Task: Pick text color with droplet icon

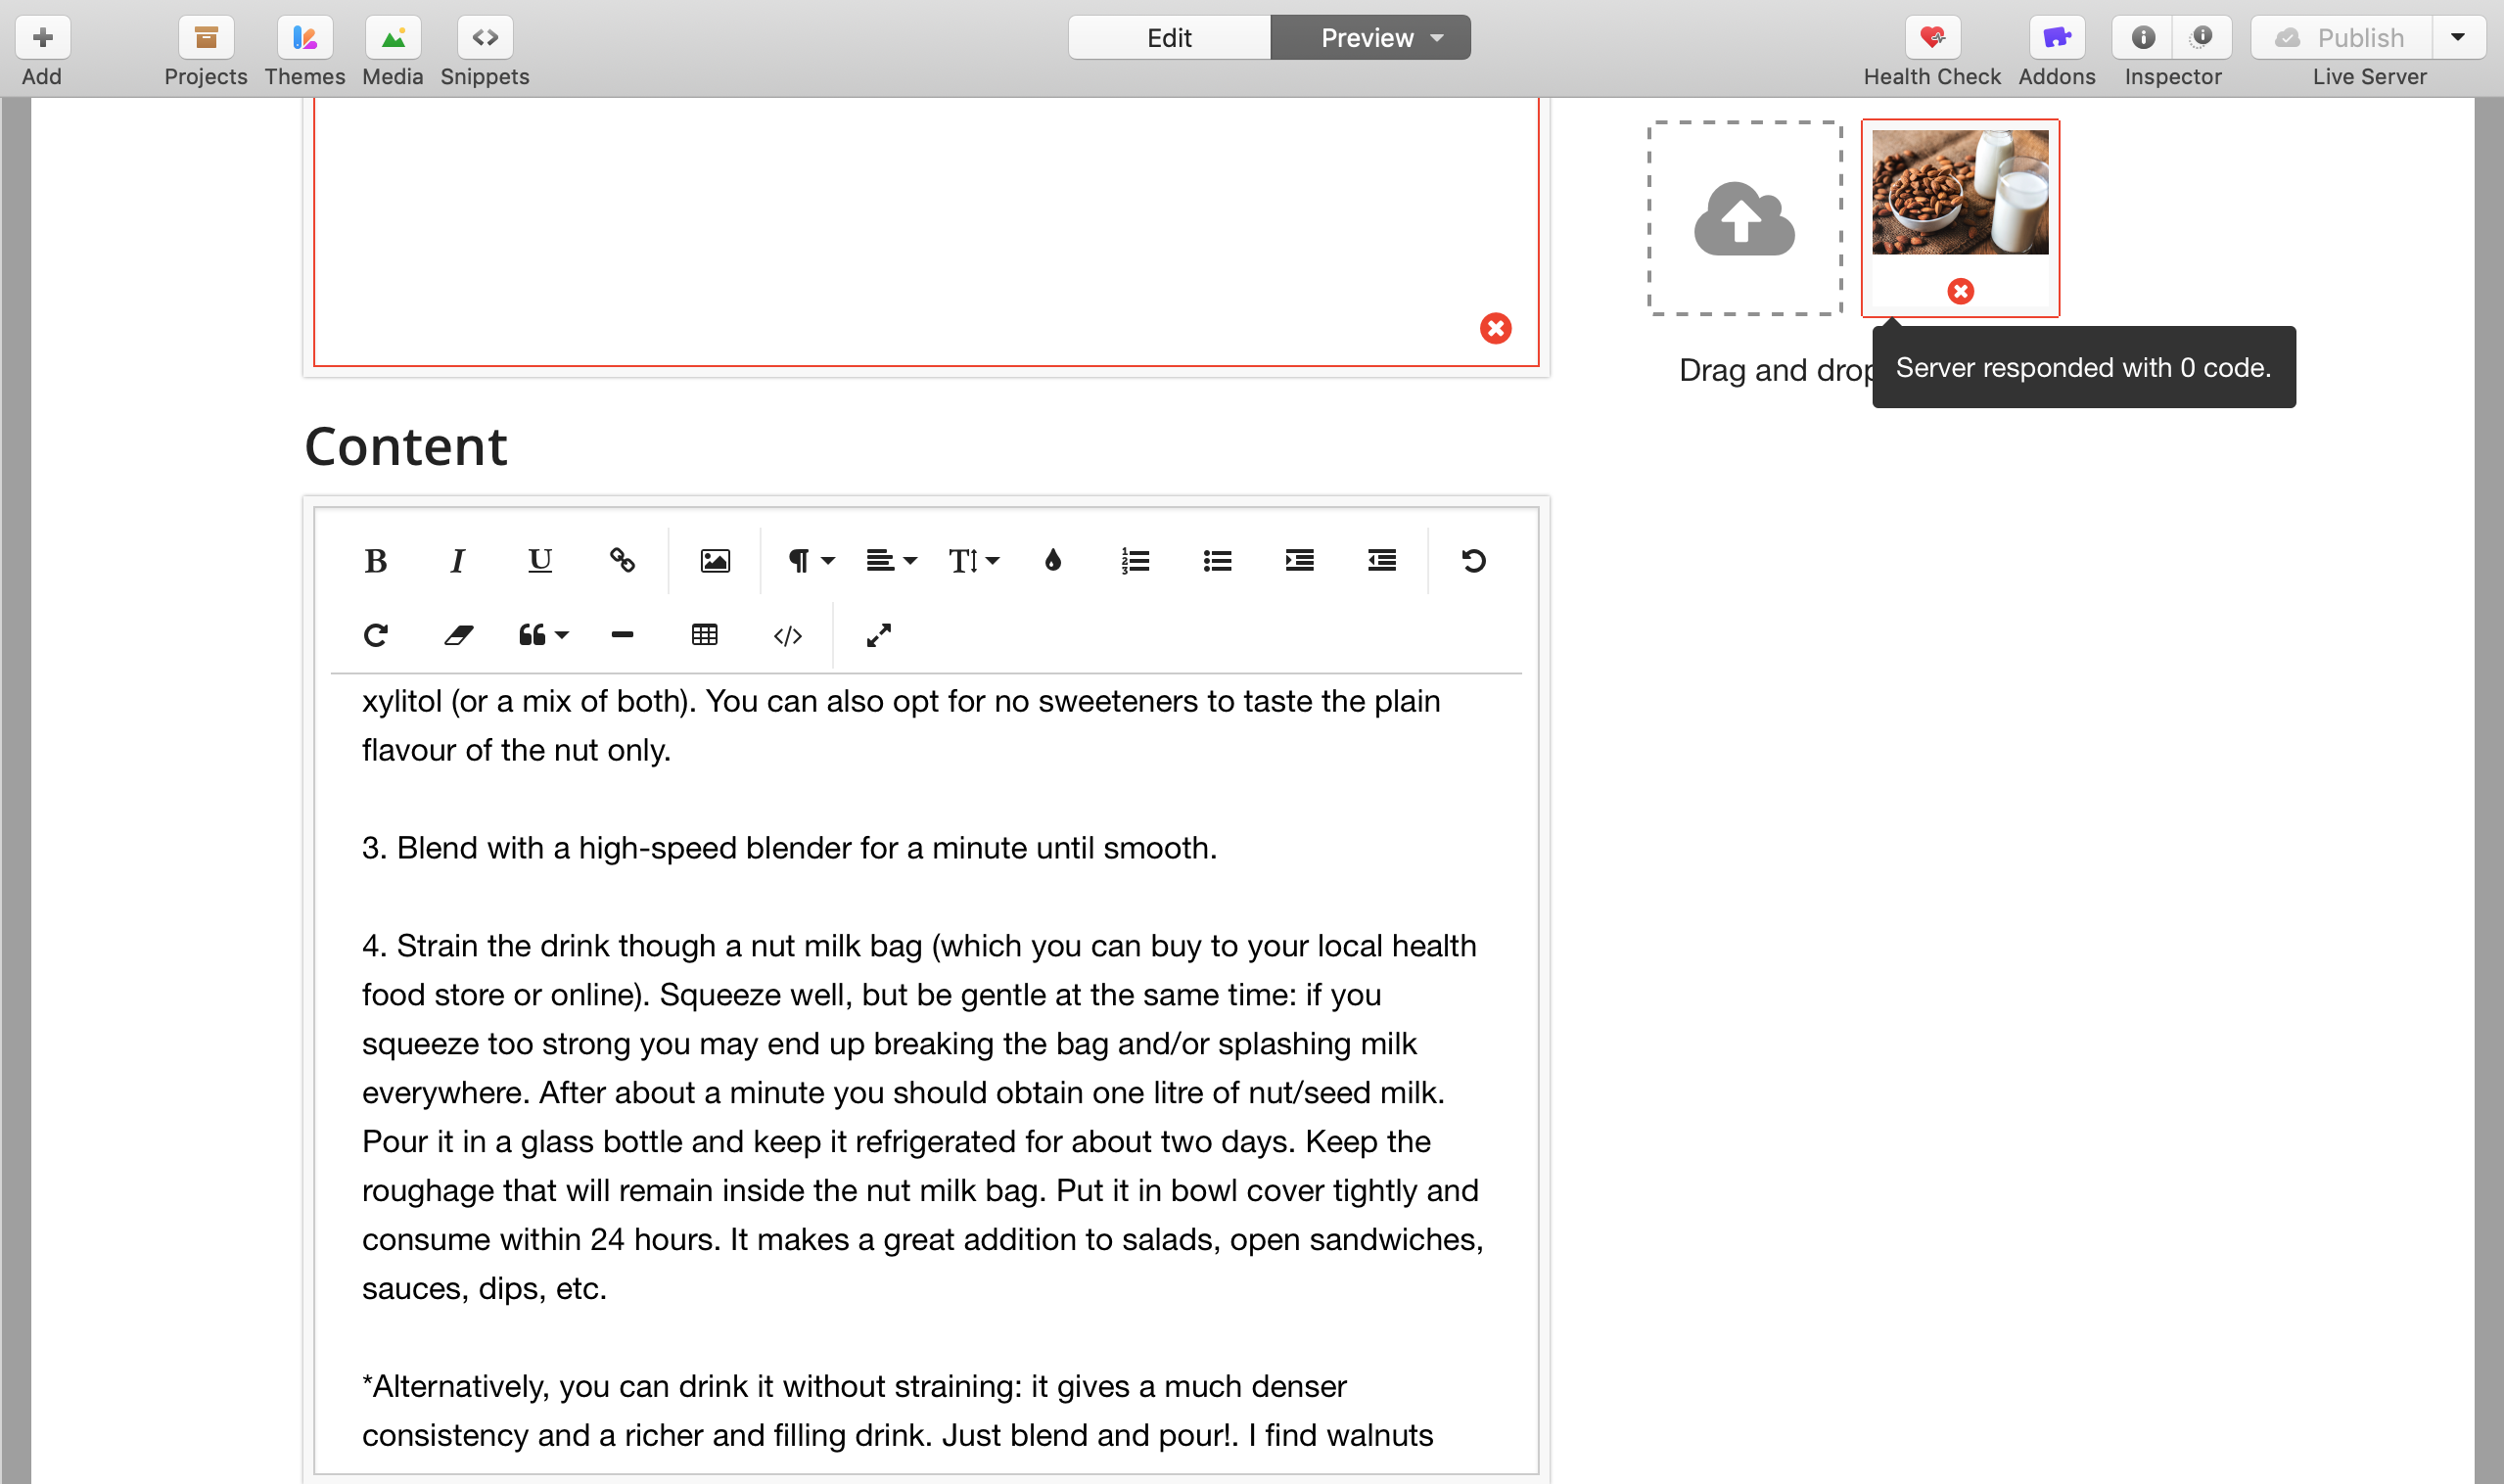Action: [x=1053, y=561]
